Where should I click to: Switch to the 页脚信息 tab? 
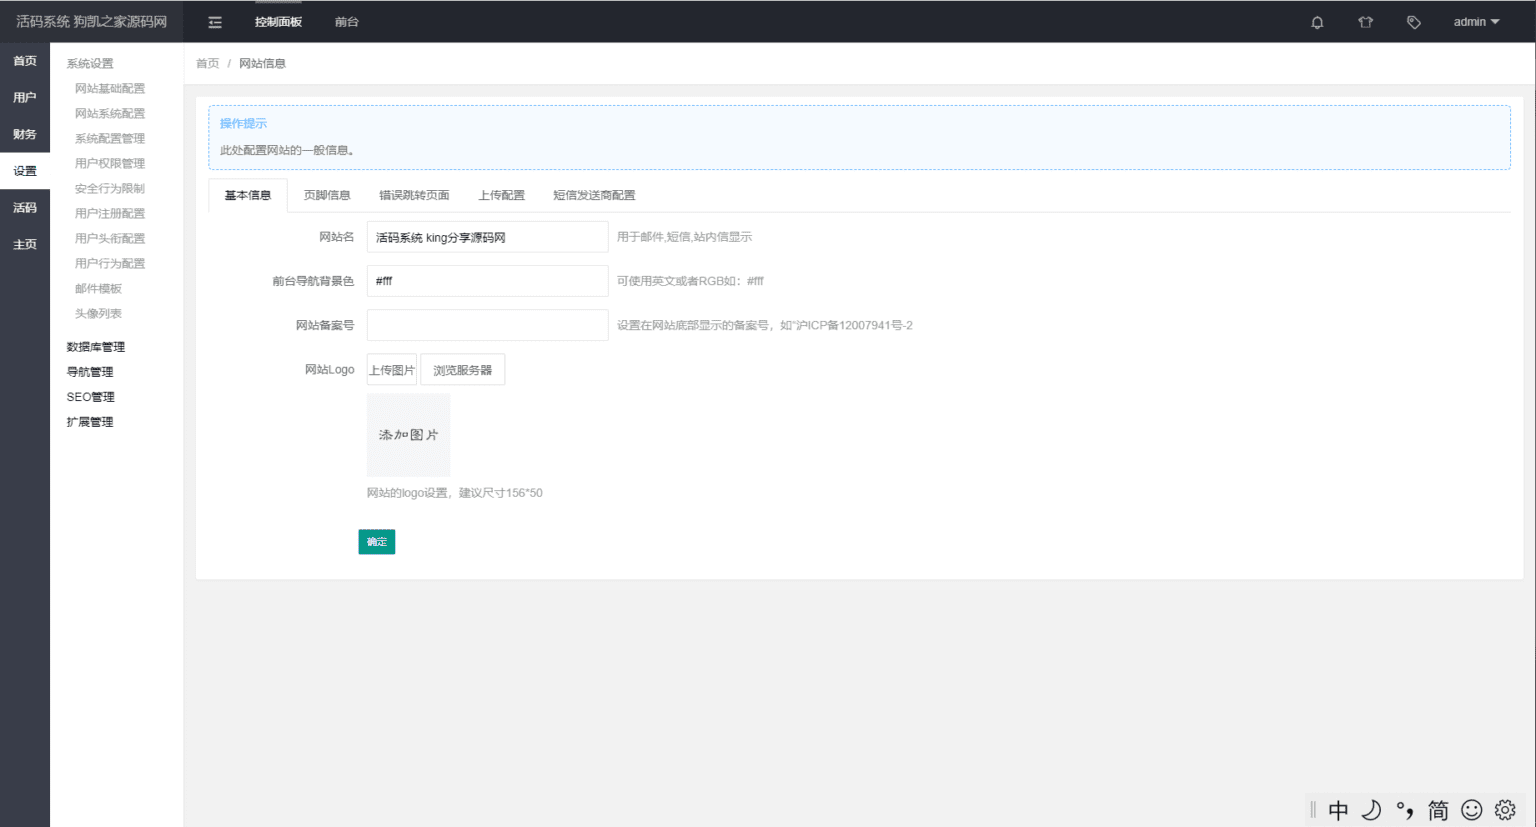click(x=327, y=195)
